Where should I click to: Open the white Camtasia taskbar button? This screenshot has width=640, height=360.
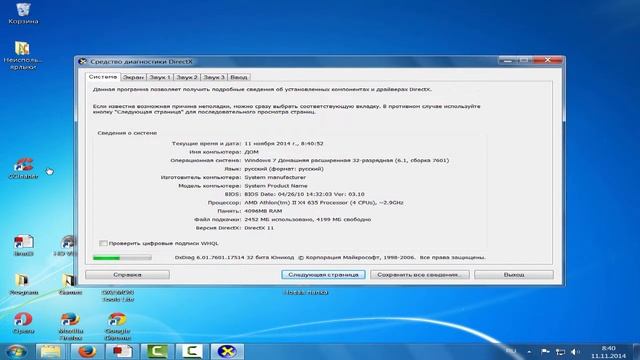click(x=192, y=351)
